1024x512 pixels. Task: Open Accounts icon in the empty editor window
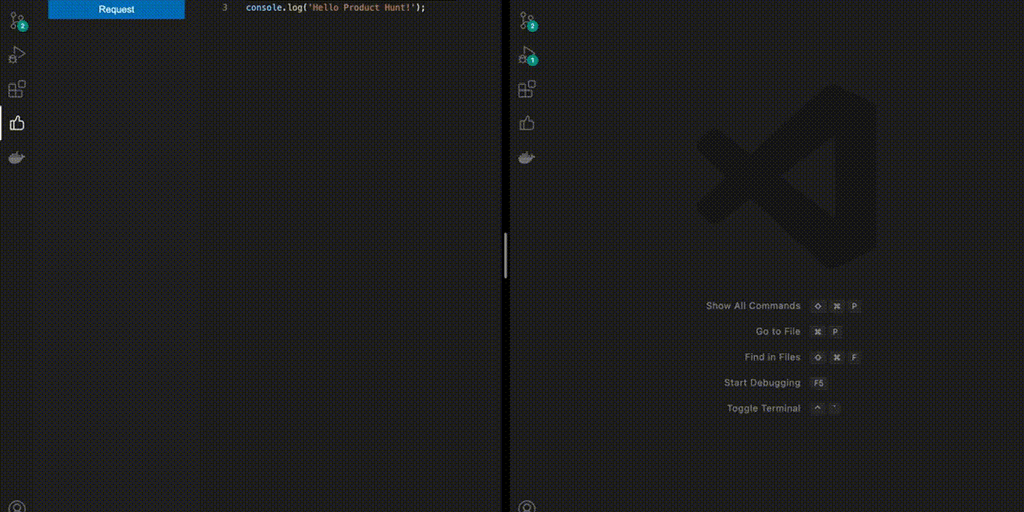tap(527, 507)
